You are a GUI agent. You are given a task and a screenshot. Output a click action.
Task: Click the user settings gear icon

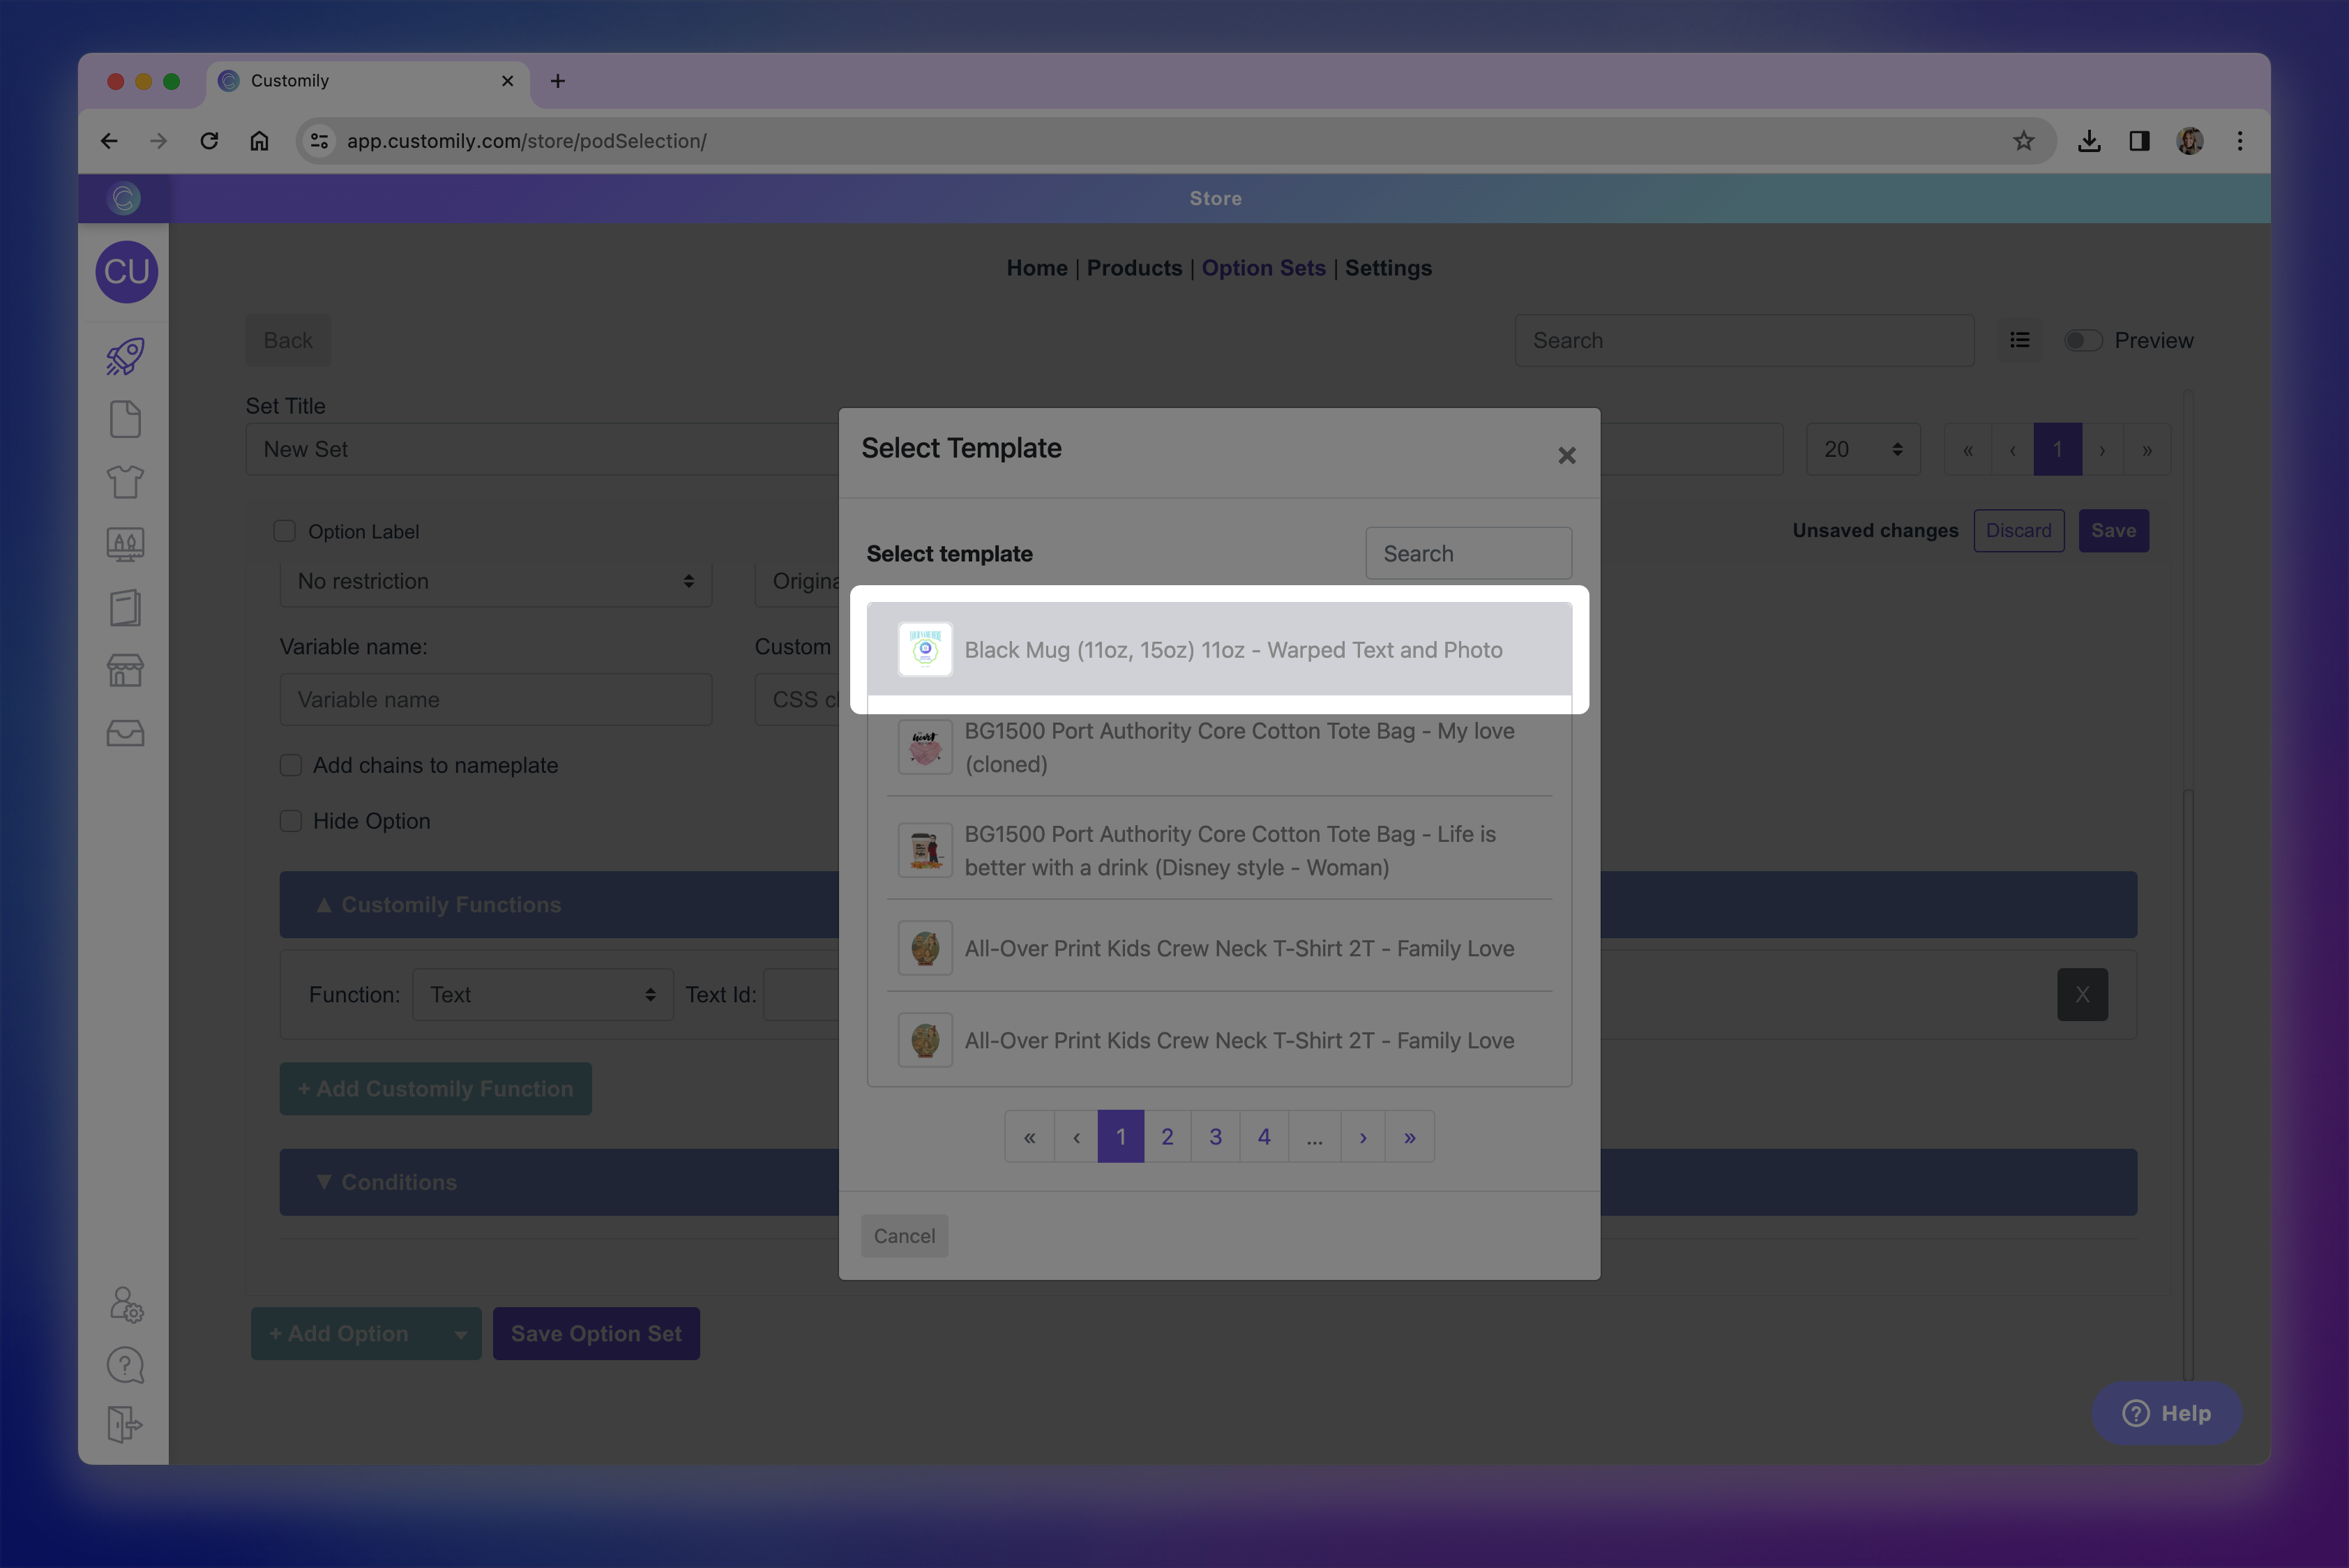point(126,1304)
